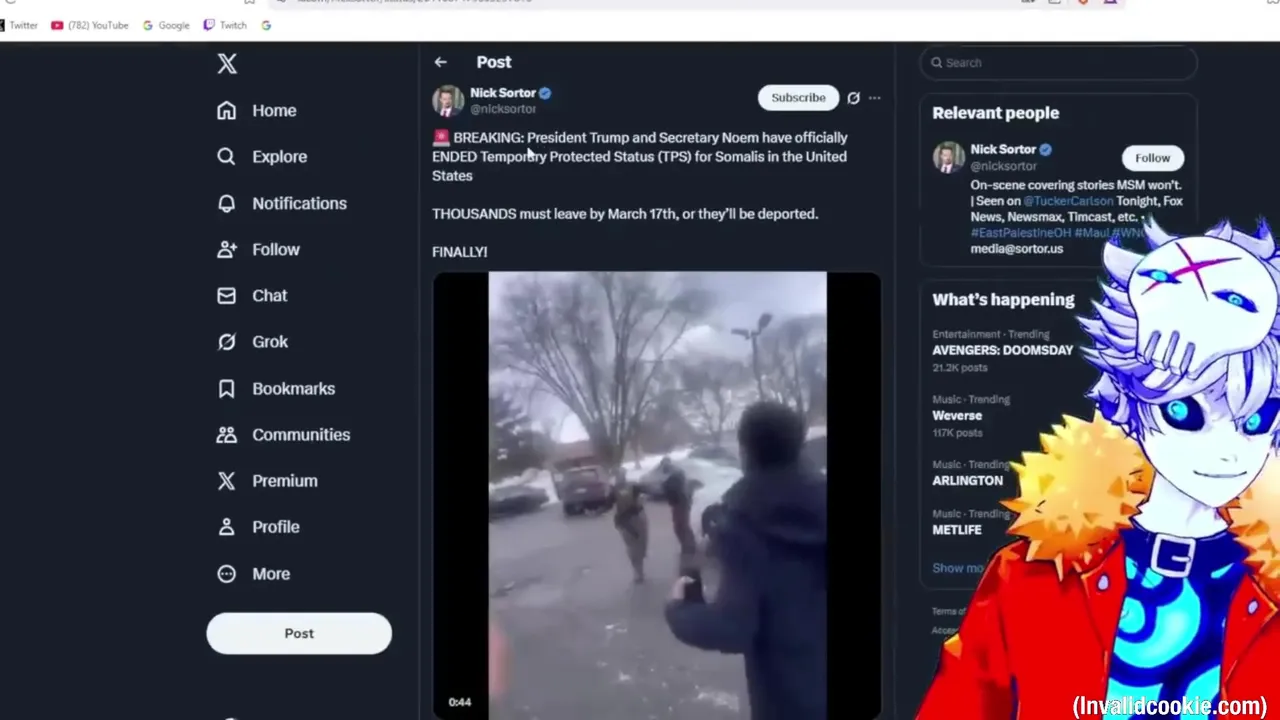Screen dimensions: 1280x720
Task: Play the embedded post video
Action: (x=657, y=495)
